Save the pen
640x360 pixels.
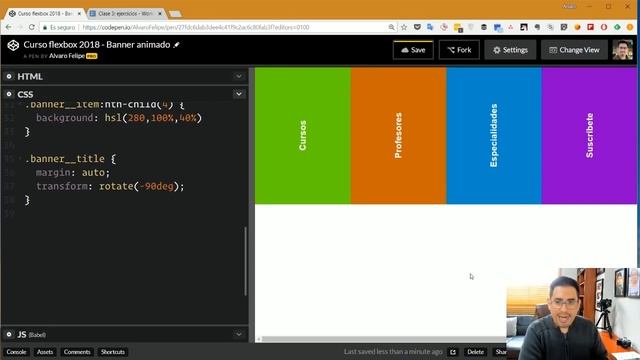413,50
